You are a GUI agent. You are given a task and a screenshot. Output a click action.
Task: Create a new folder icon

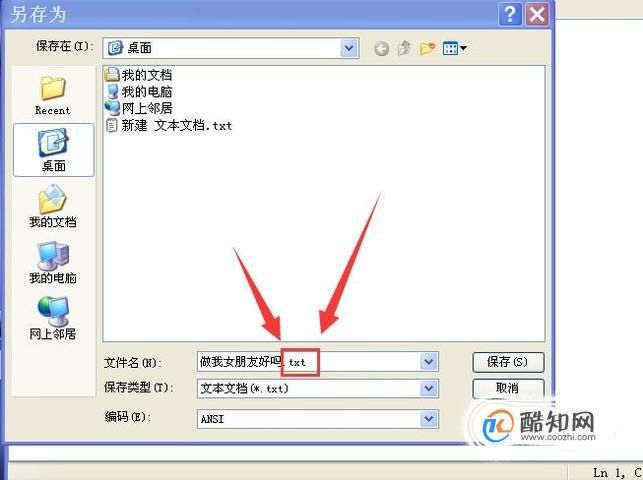[427, 48]
